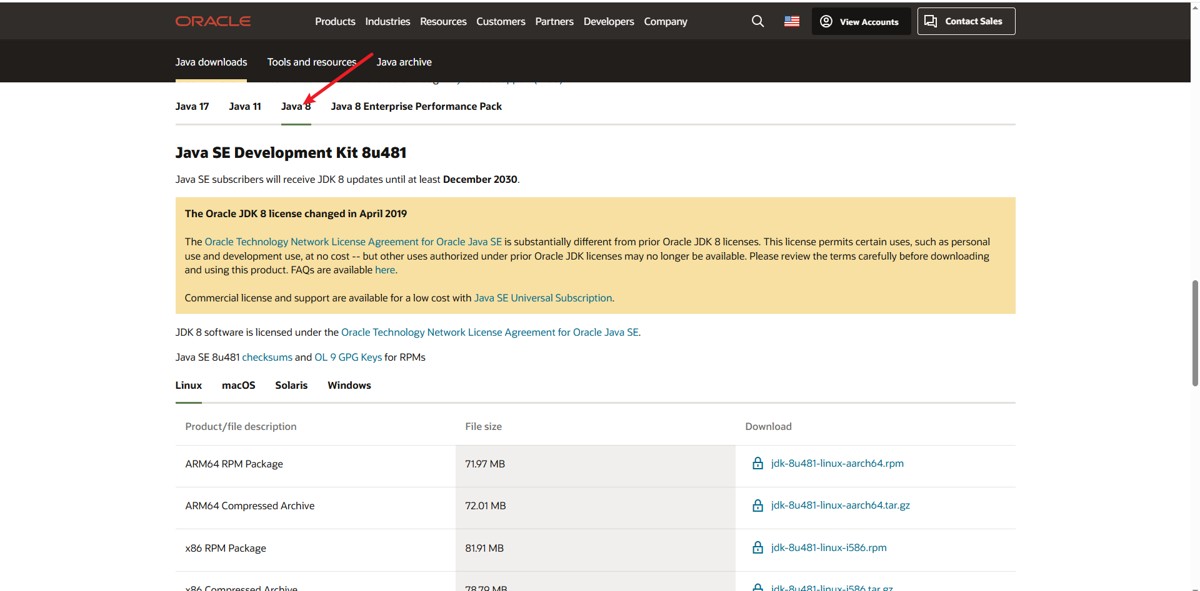The width and height of the screenshot is (1200, 591).
Task: Select the Java 11 tab
Action: click(245, 106)
